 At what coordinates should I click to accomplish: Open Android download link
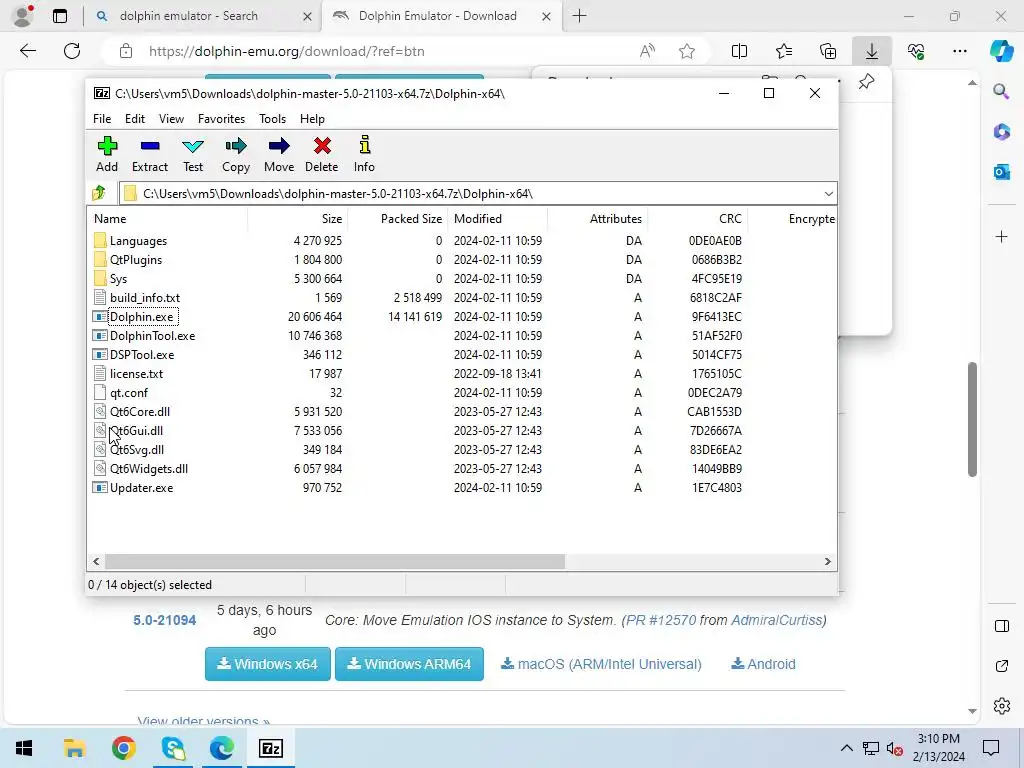763,664
